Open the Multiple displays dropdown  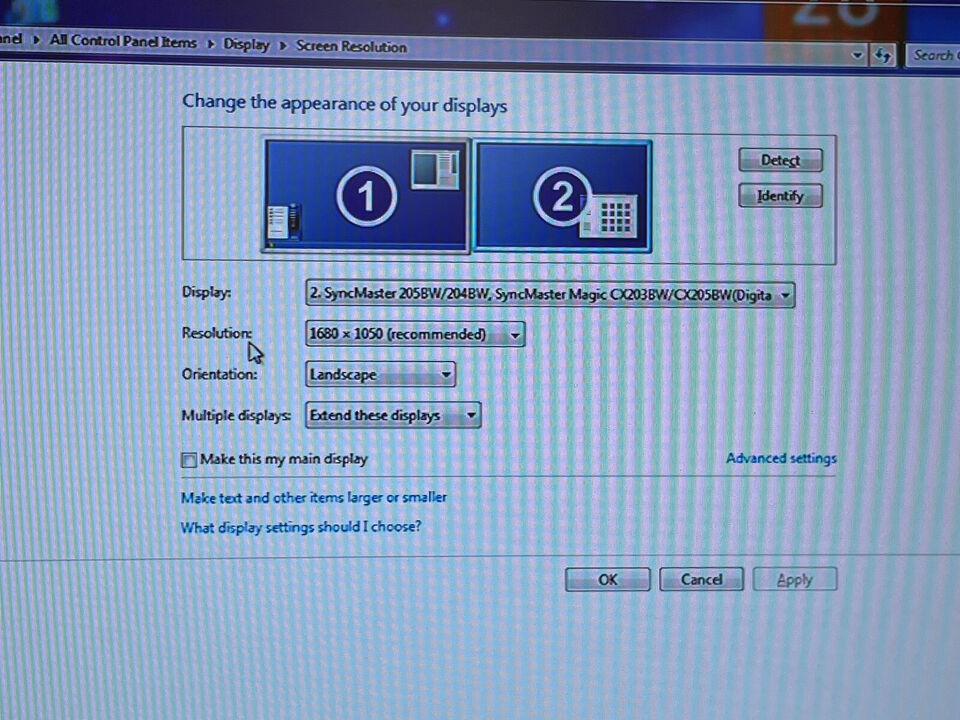(392, 415)
